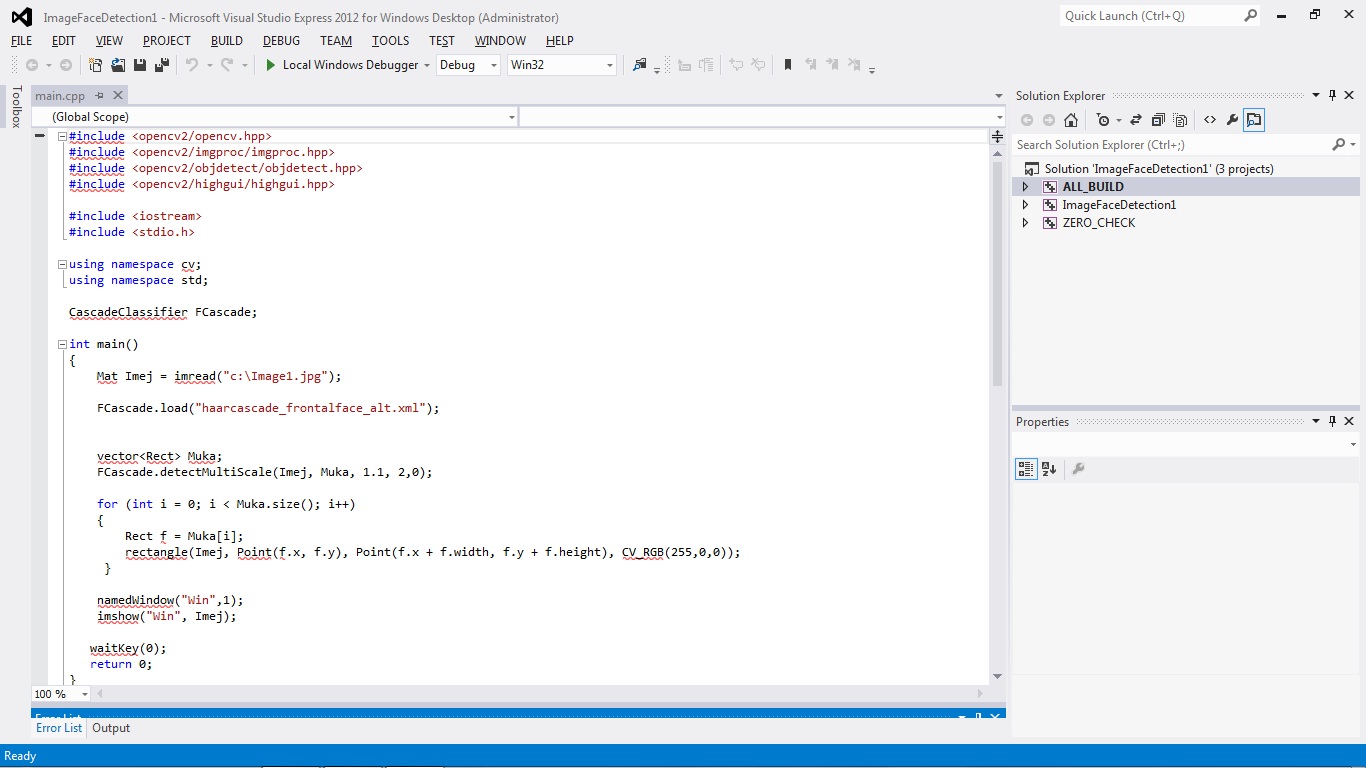Click the Home icon in Solution Explorer
Image resolution: width=1366 pixels, height=768 pixels.
(1071, 120)
